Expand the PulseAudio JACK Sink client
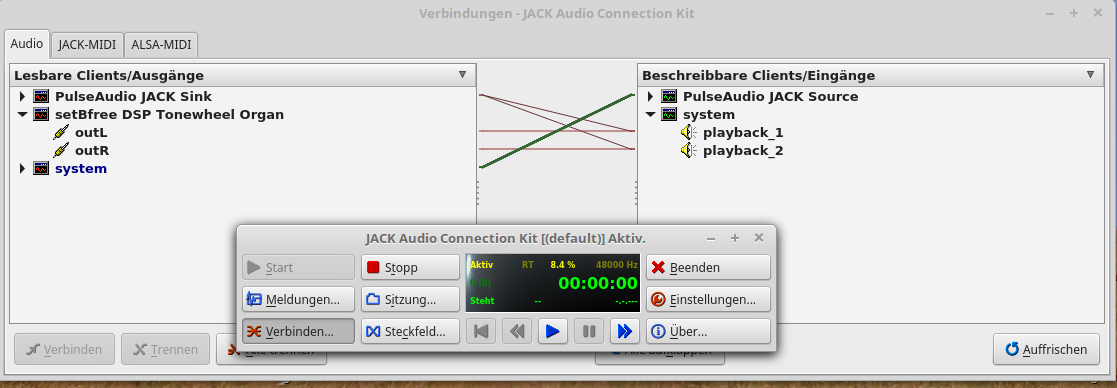The height and width of the screenshot is (388, 1117). click(x=22, y=96)
